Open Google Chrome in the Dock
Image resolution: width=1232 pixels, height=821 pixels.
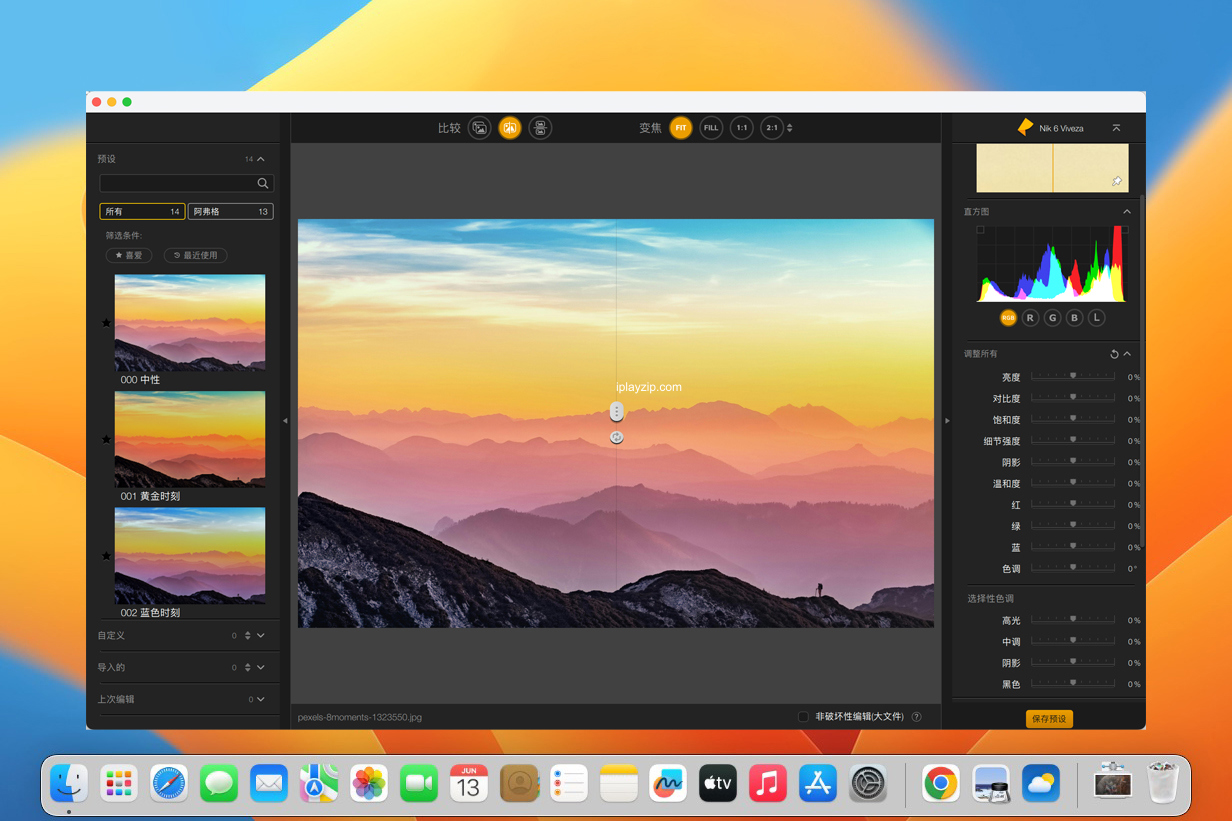[x=941, y=783]
